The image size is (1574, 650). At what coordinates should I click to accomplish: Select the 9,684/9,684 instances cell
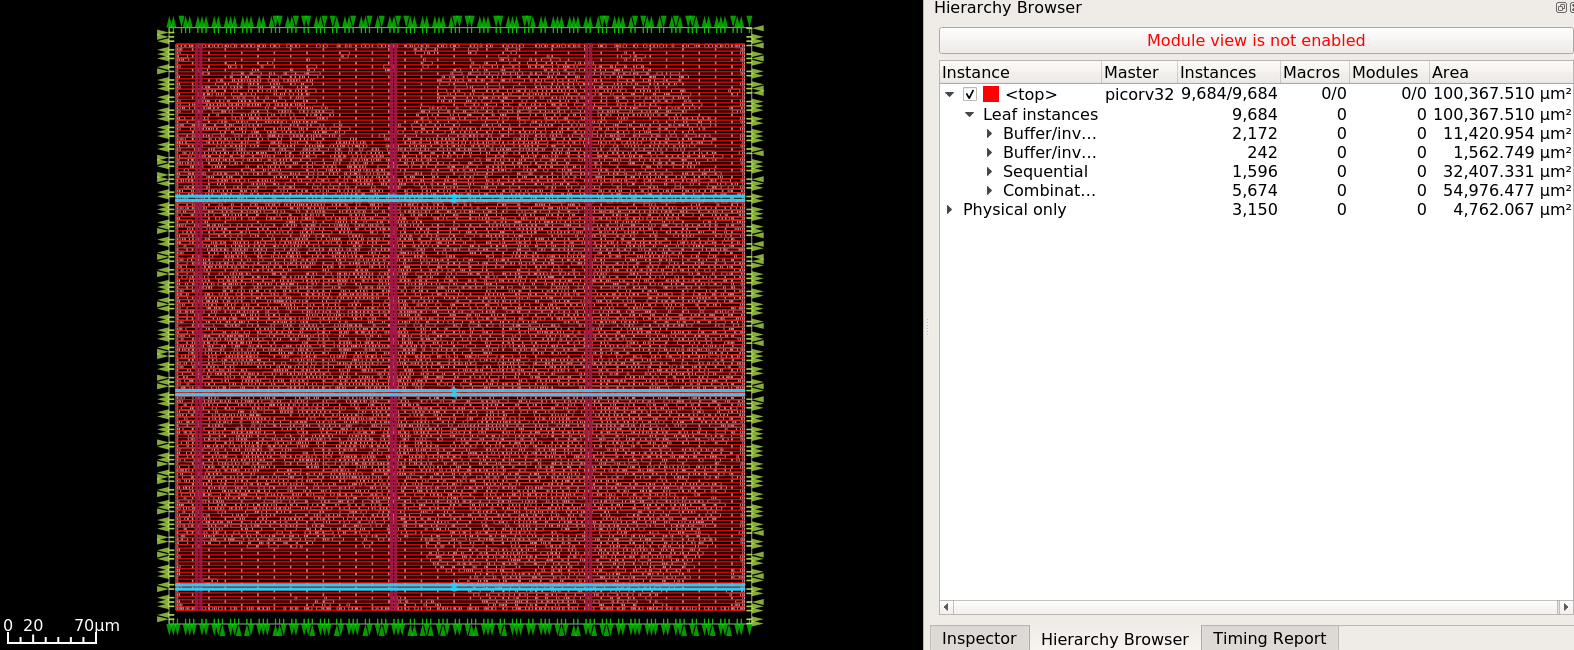[x=1229, y=94]
